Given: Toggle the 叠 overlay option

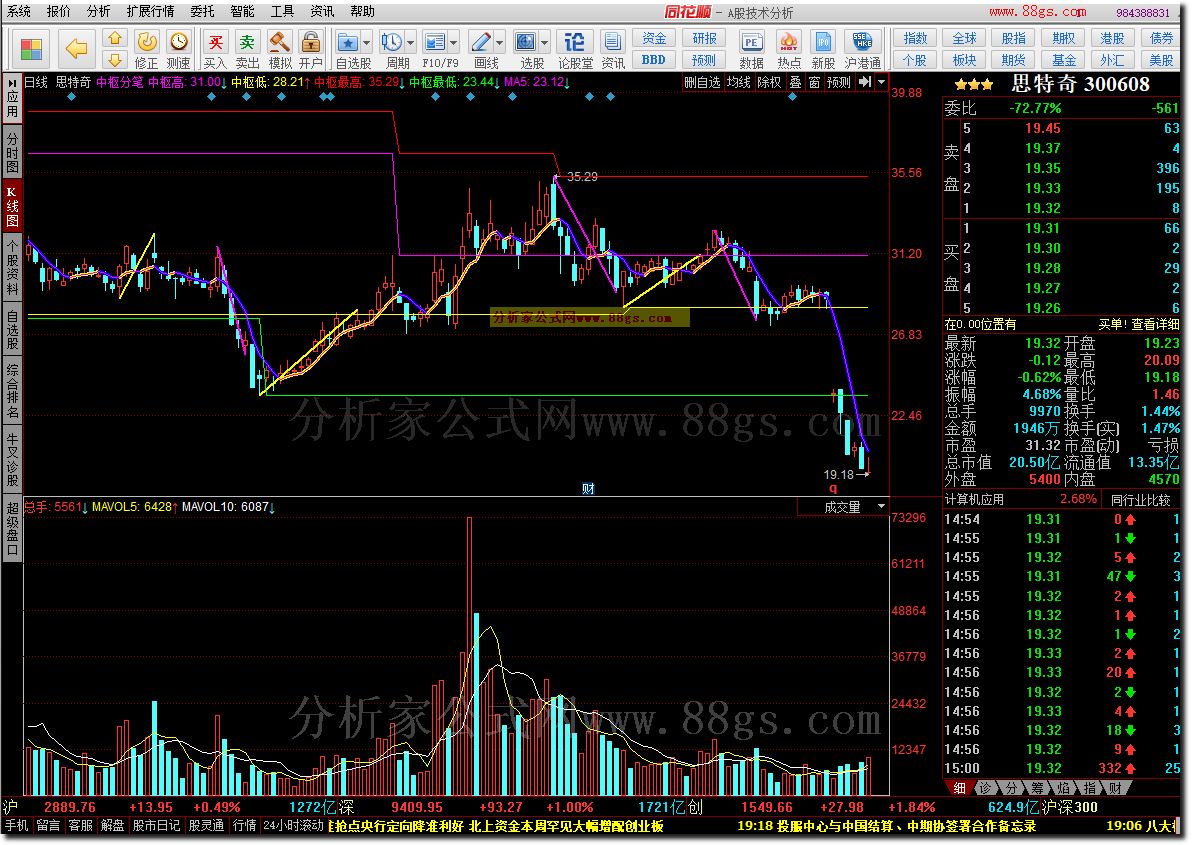Looking at the screenshot, I should pyautogui.click(x=795, y=82).
